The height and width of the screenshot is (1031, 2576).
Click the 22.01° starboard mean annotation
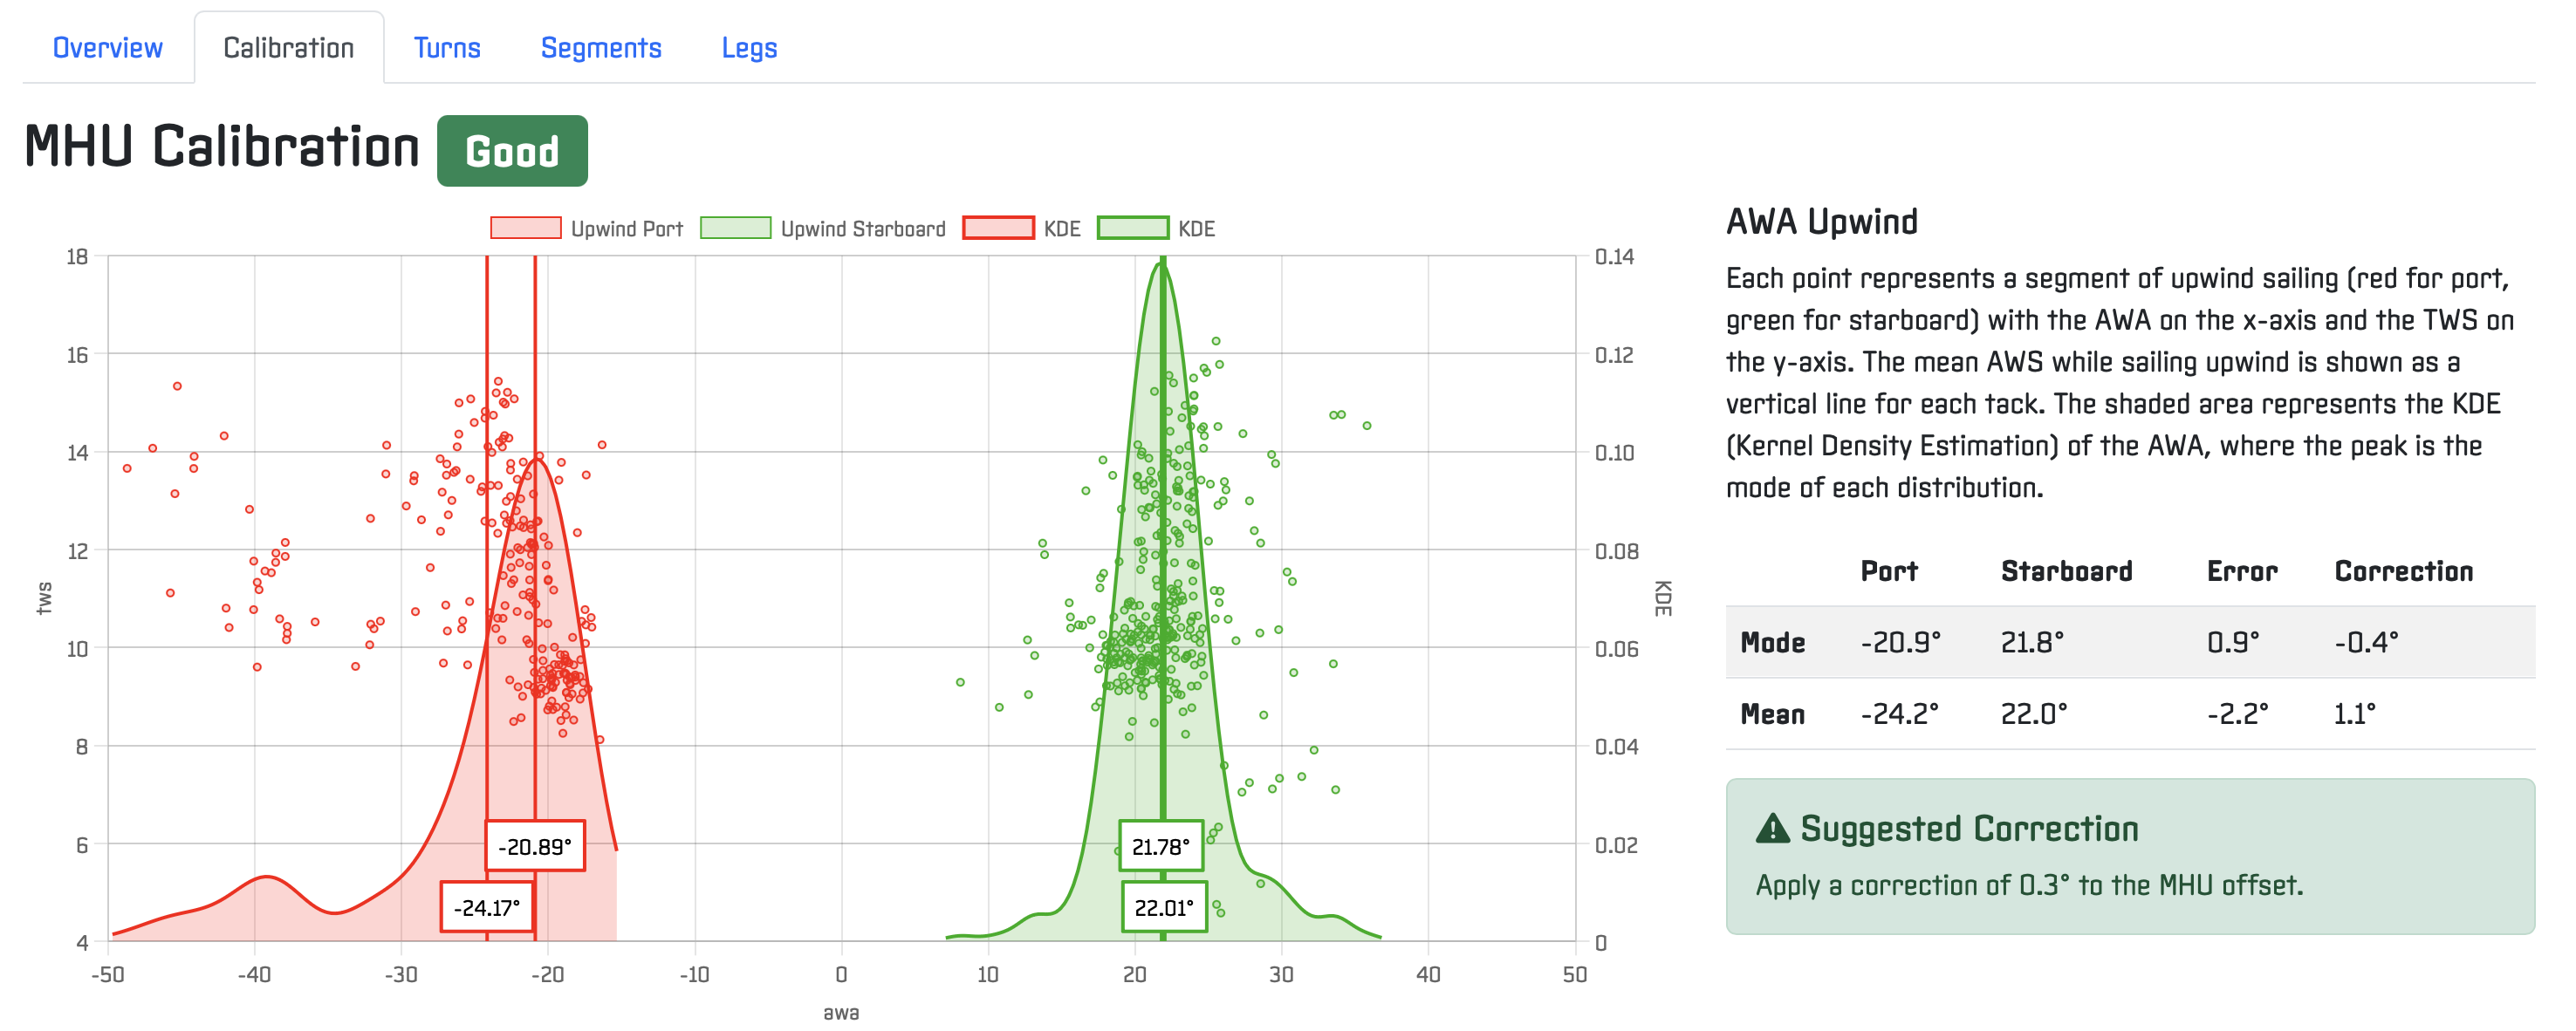1164,907
